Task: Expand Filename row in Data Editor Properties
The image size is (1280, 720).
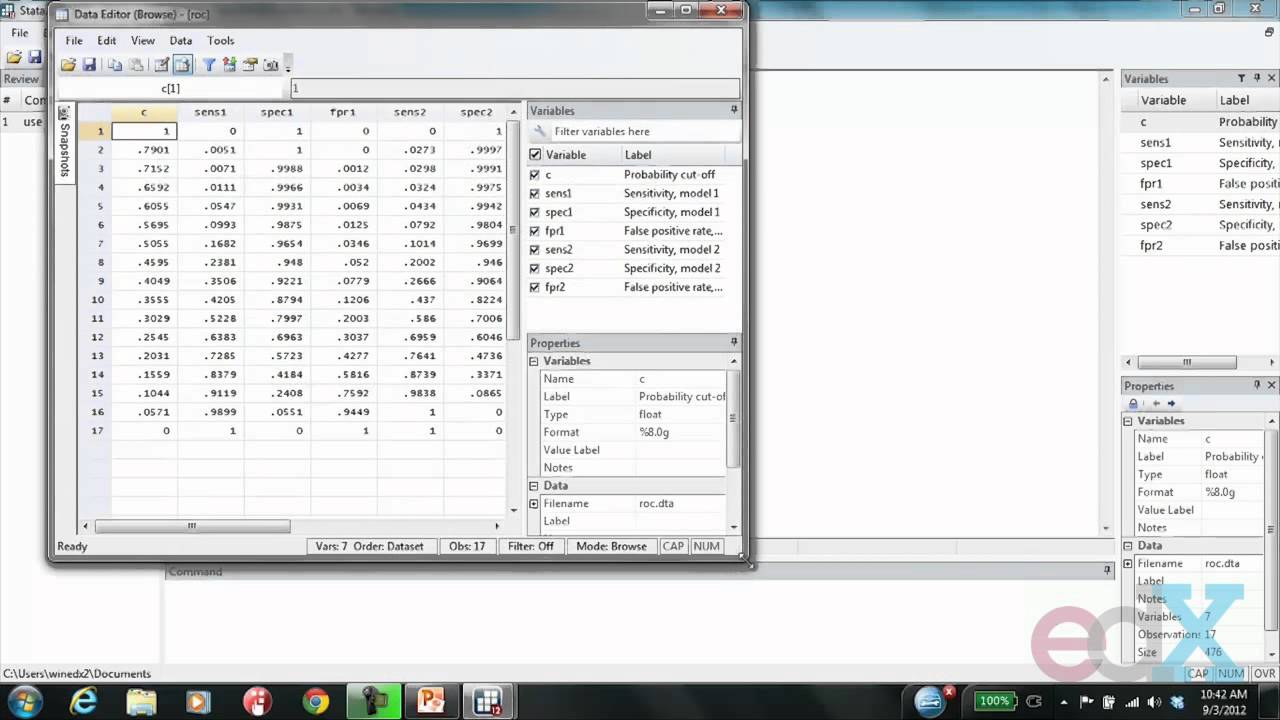Action: tap(534, 504)
